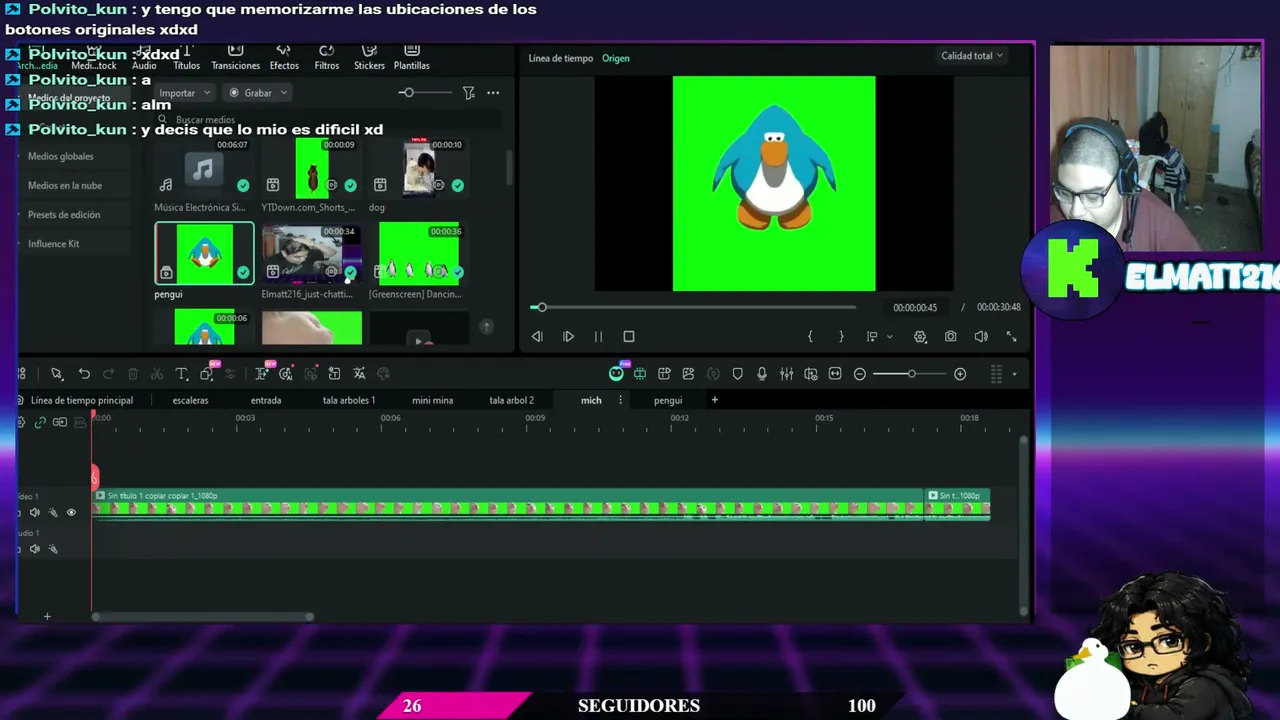This screenshot has width=1280, height=720.
Task: Select Medios en la nube in sidebar
Action: [x=65, y=186]
